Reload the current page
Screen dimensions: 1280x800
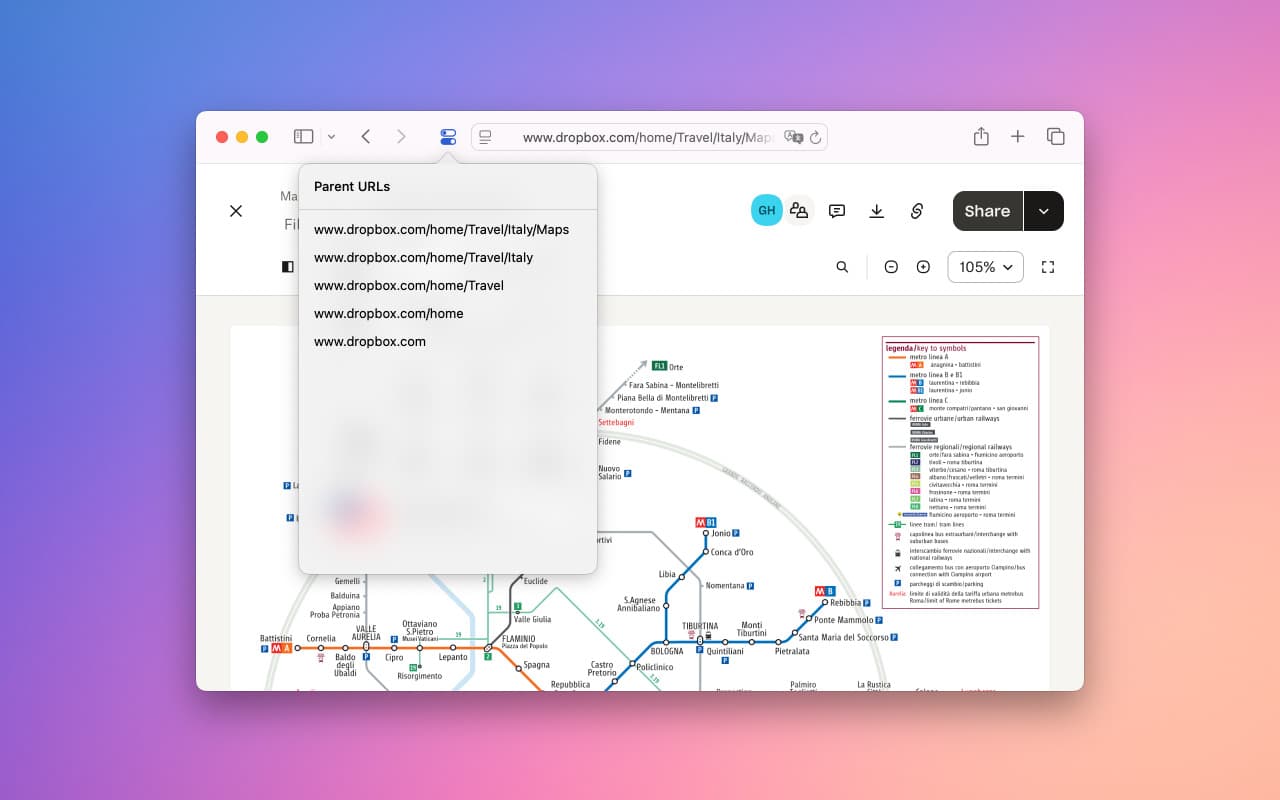coord(815,137)
